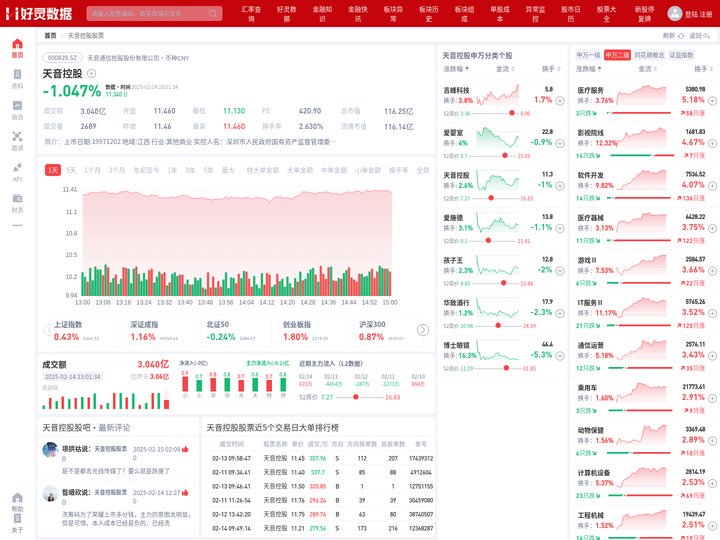
Task: Click the user avatar icon in header
Action: click(x=674, y=13)
